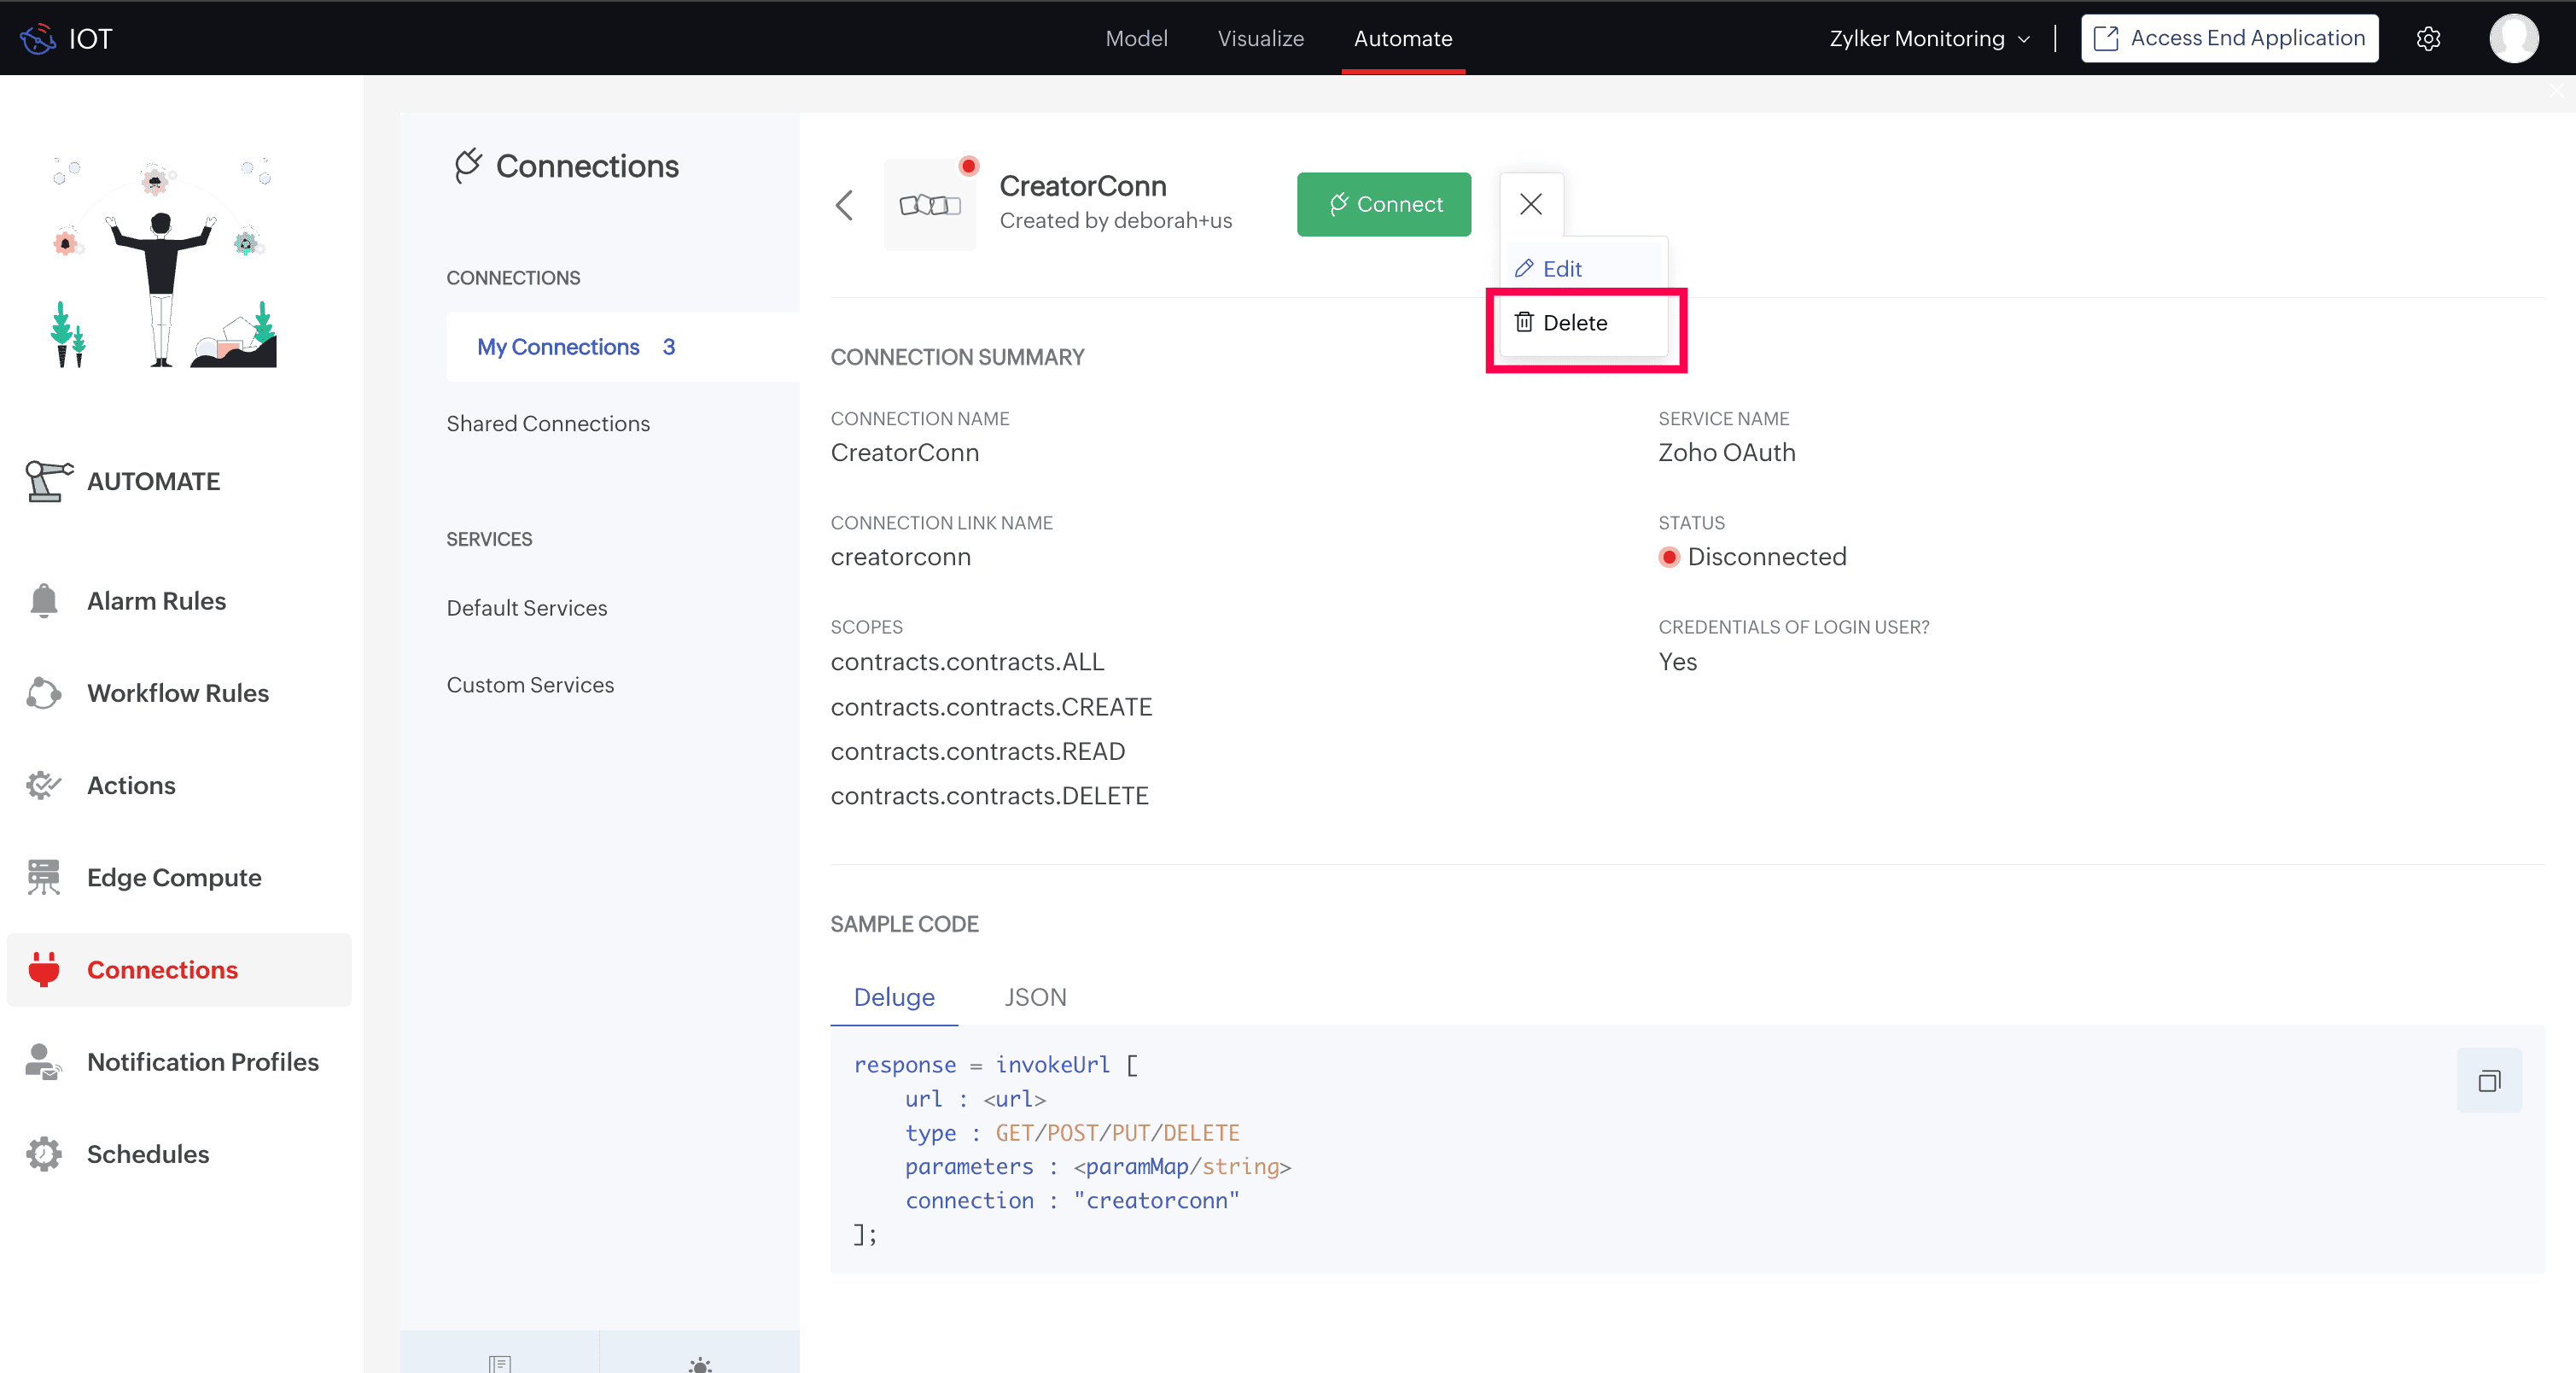Click the copy sample code icon
2576x1373 pixels.
(x=2488, y=1081)
